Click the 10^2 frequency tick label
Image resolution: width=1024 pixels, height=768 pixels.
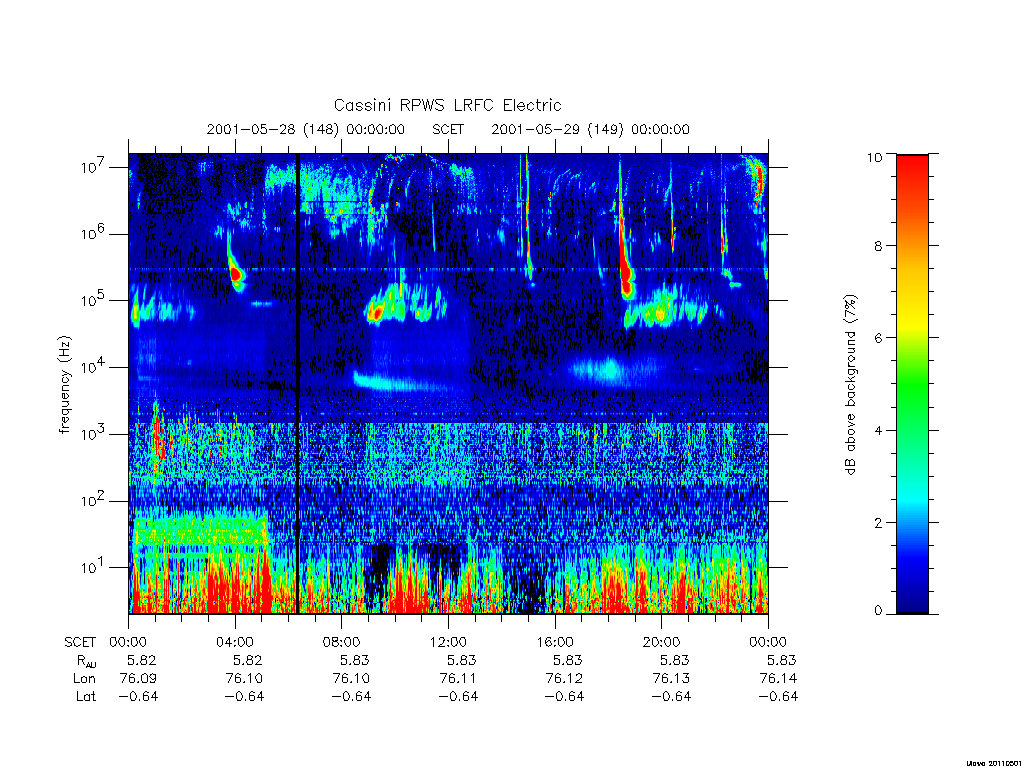click(94, 500)
